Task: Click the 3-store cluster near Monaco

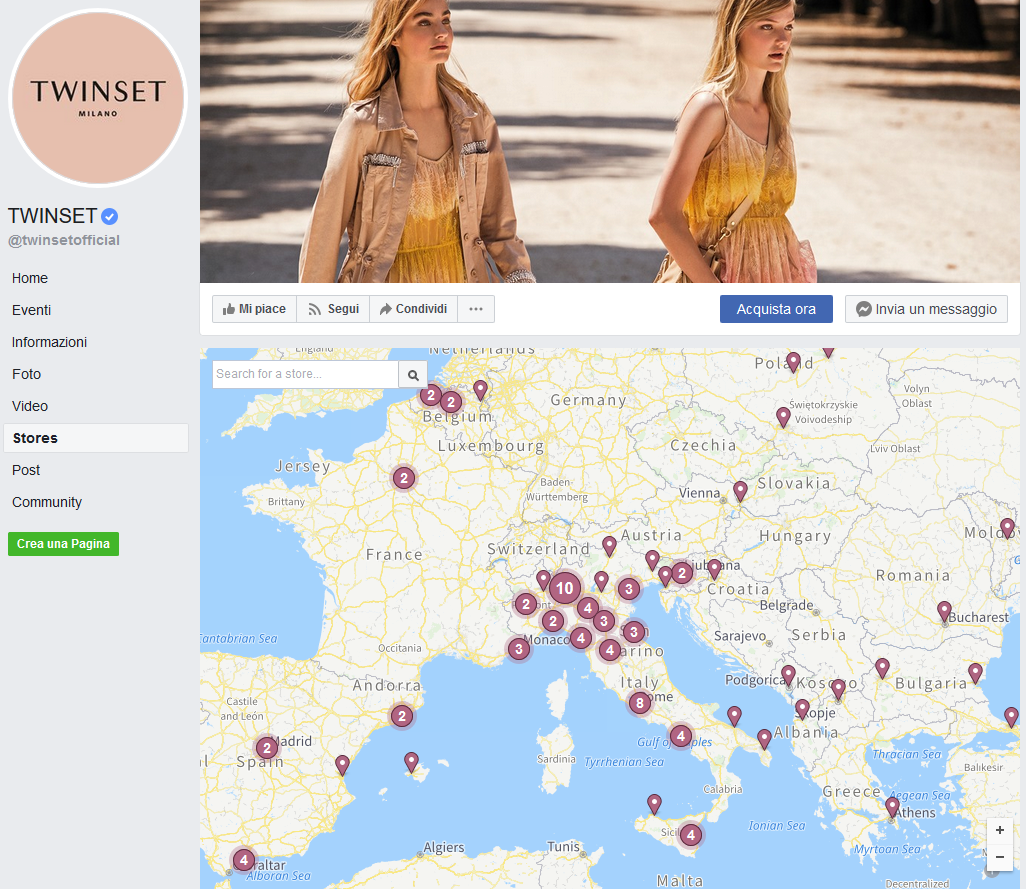Action: [x=519, y=649]
